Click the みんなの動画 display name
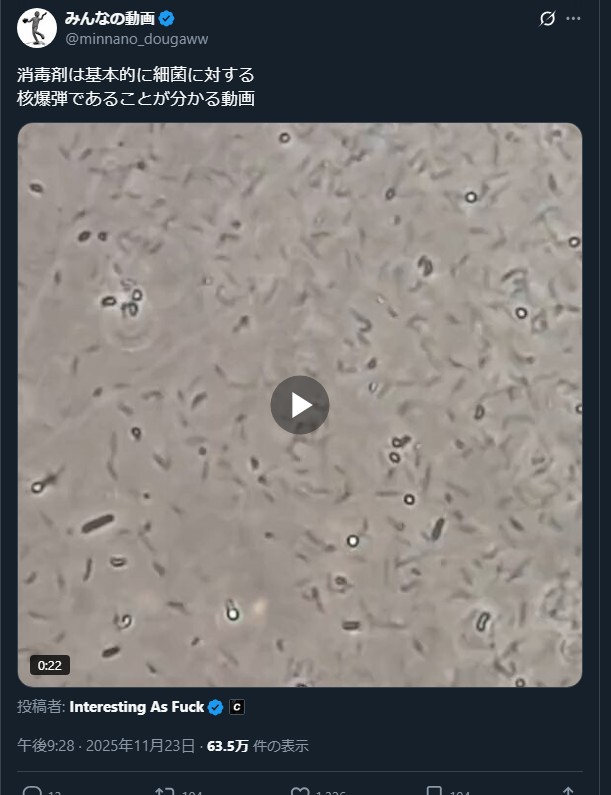The height and width of the screenshot is (795, 611). tap(110, 19)
